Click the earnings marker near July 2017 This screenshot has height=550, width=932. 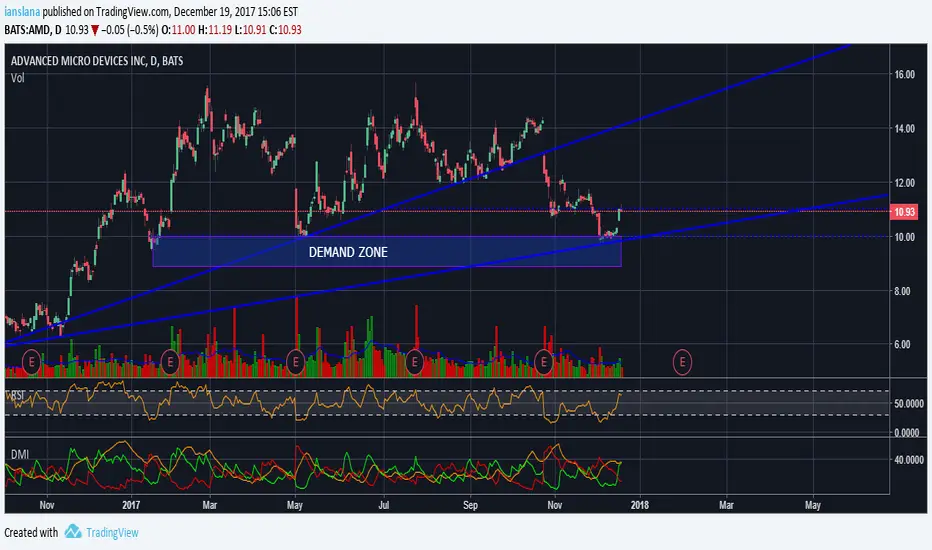(x=414, y=362)
